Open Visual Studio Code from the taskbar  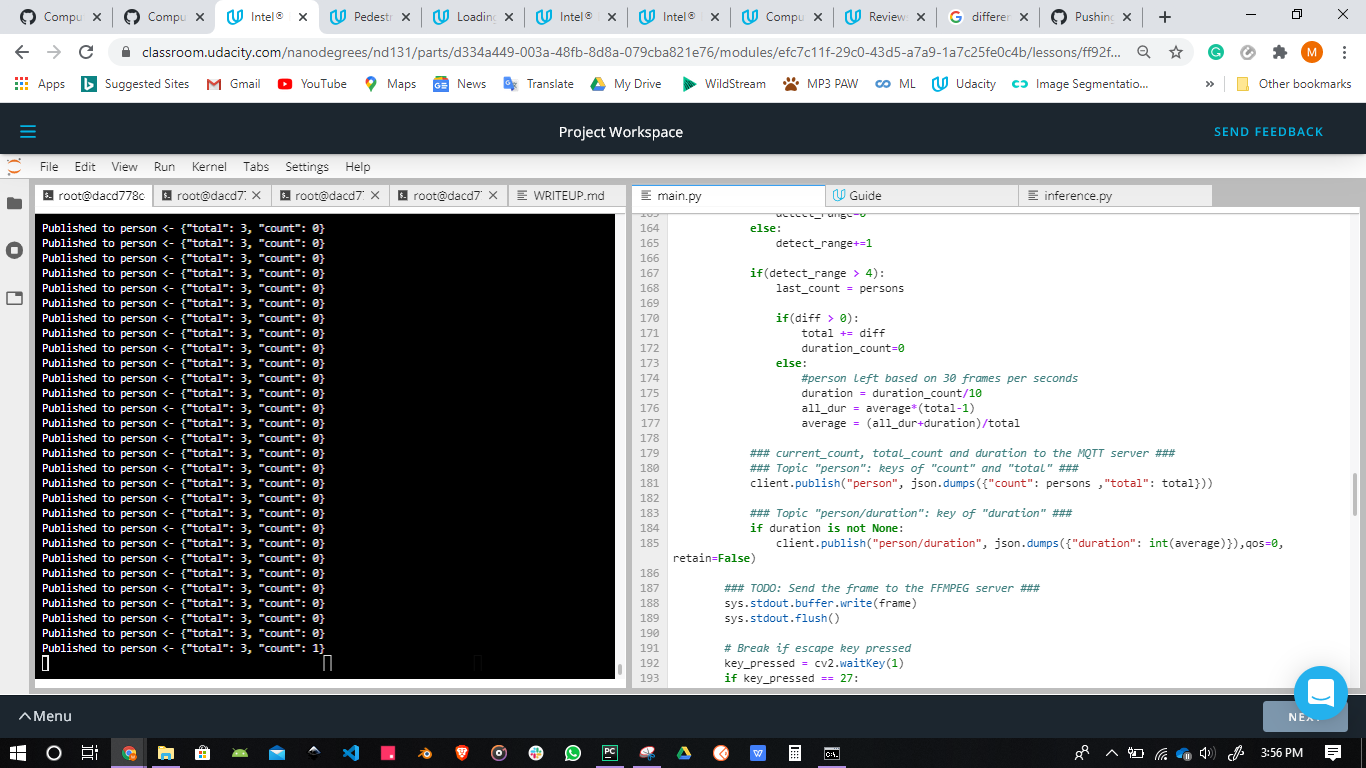pos(350,753)
